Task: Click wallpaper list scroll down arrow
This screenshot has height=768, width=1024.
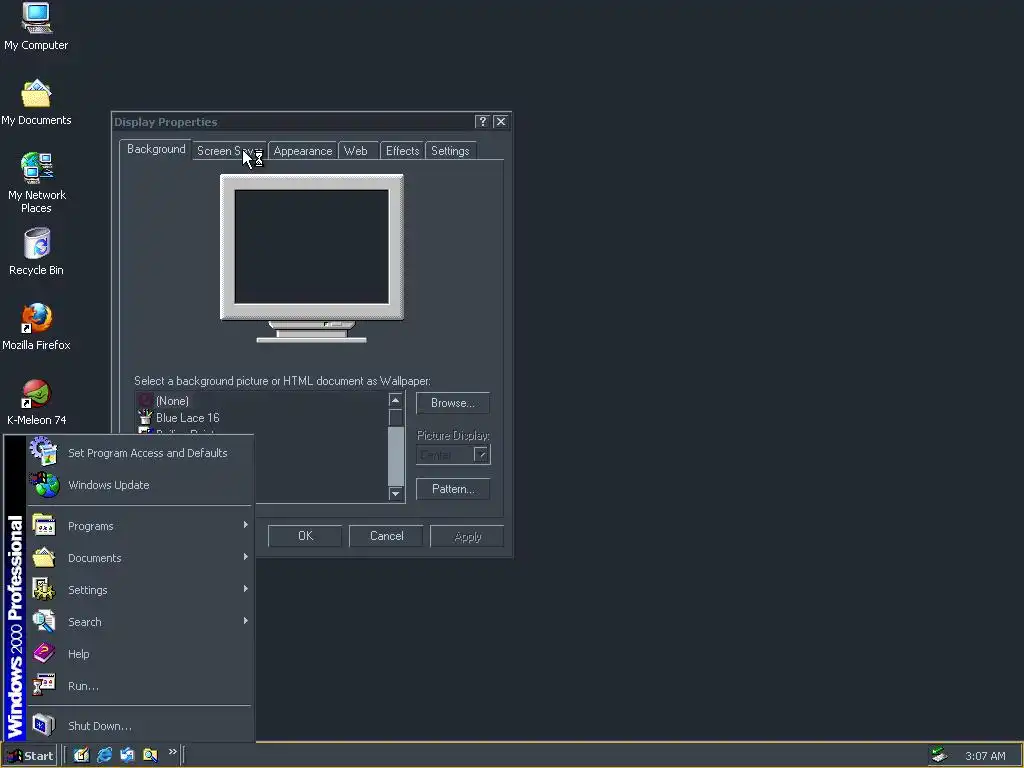Action: coord(395,494)
